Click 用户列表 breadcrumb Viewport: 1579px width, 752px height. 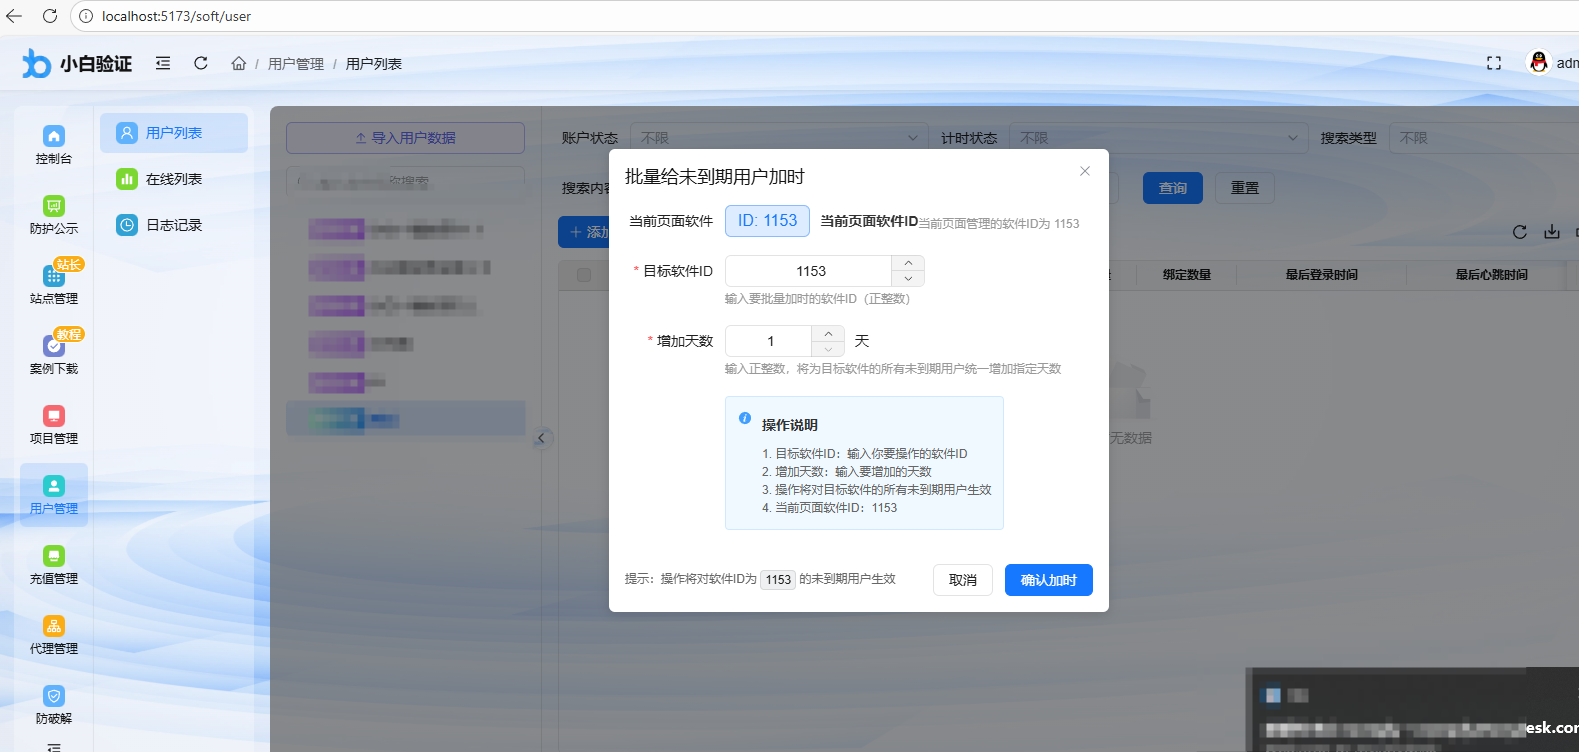[x=374, y=64]
